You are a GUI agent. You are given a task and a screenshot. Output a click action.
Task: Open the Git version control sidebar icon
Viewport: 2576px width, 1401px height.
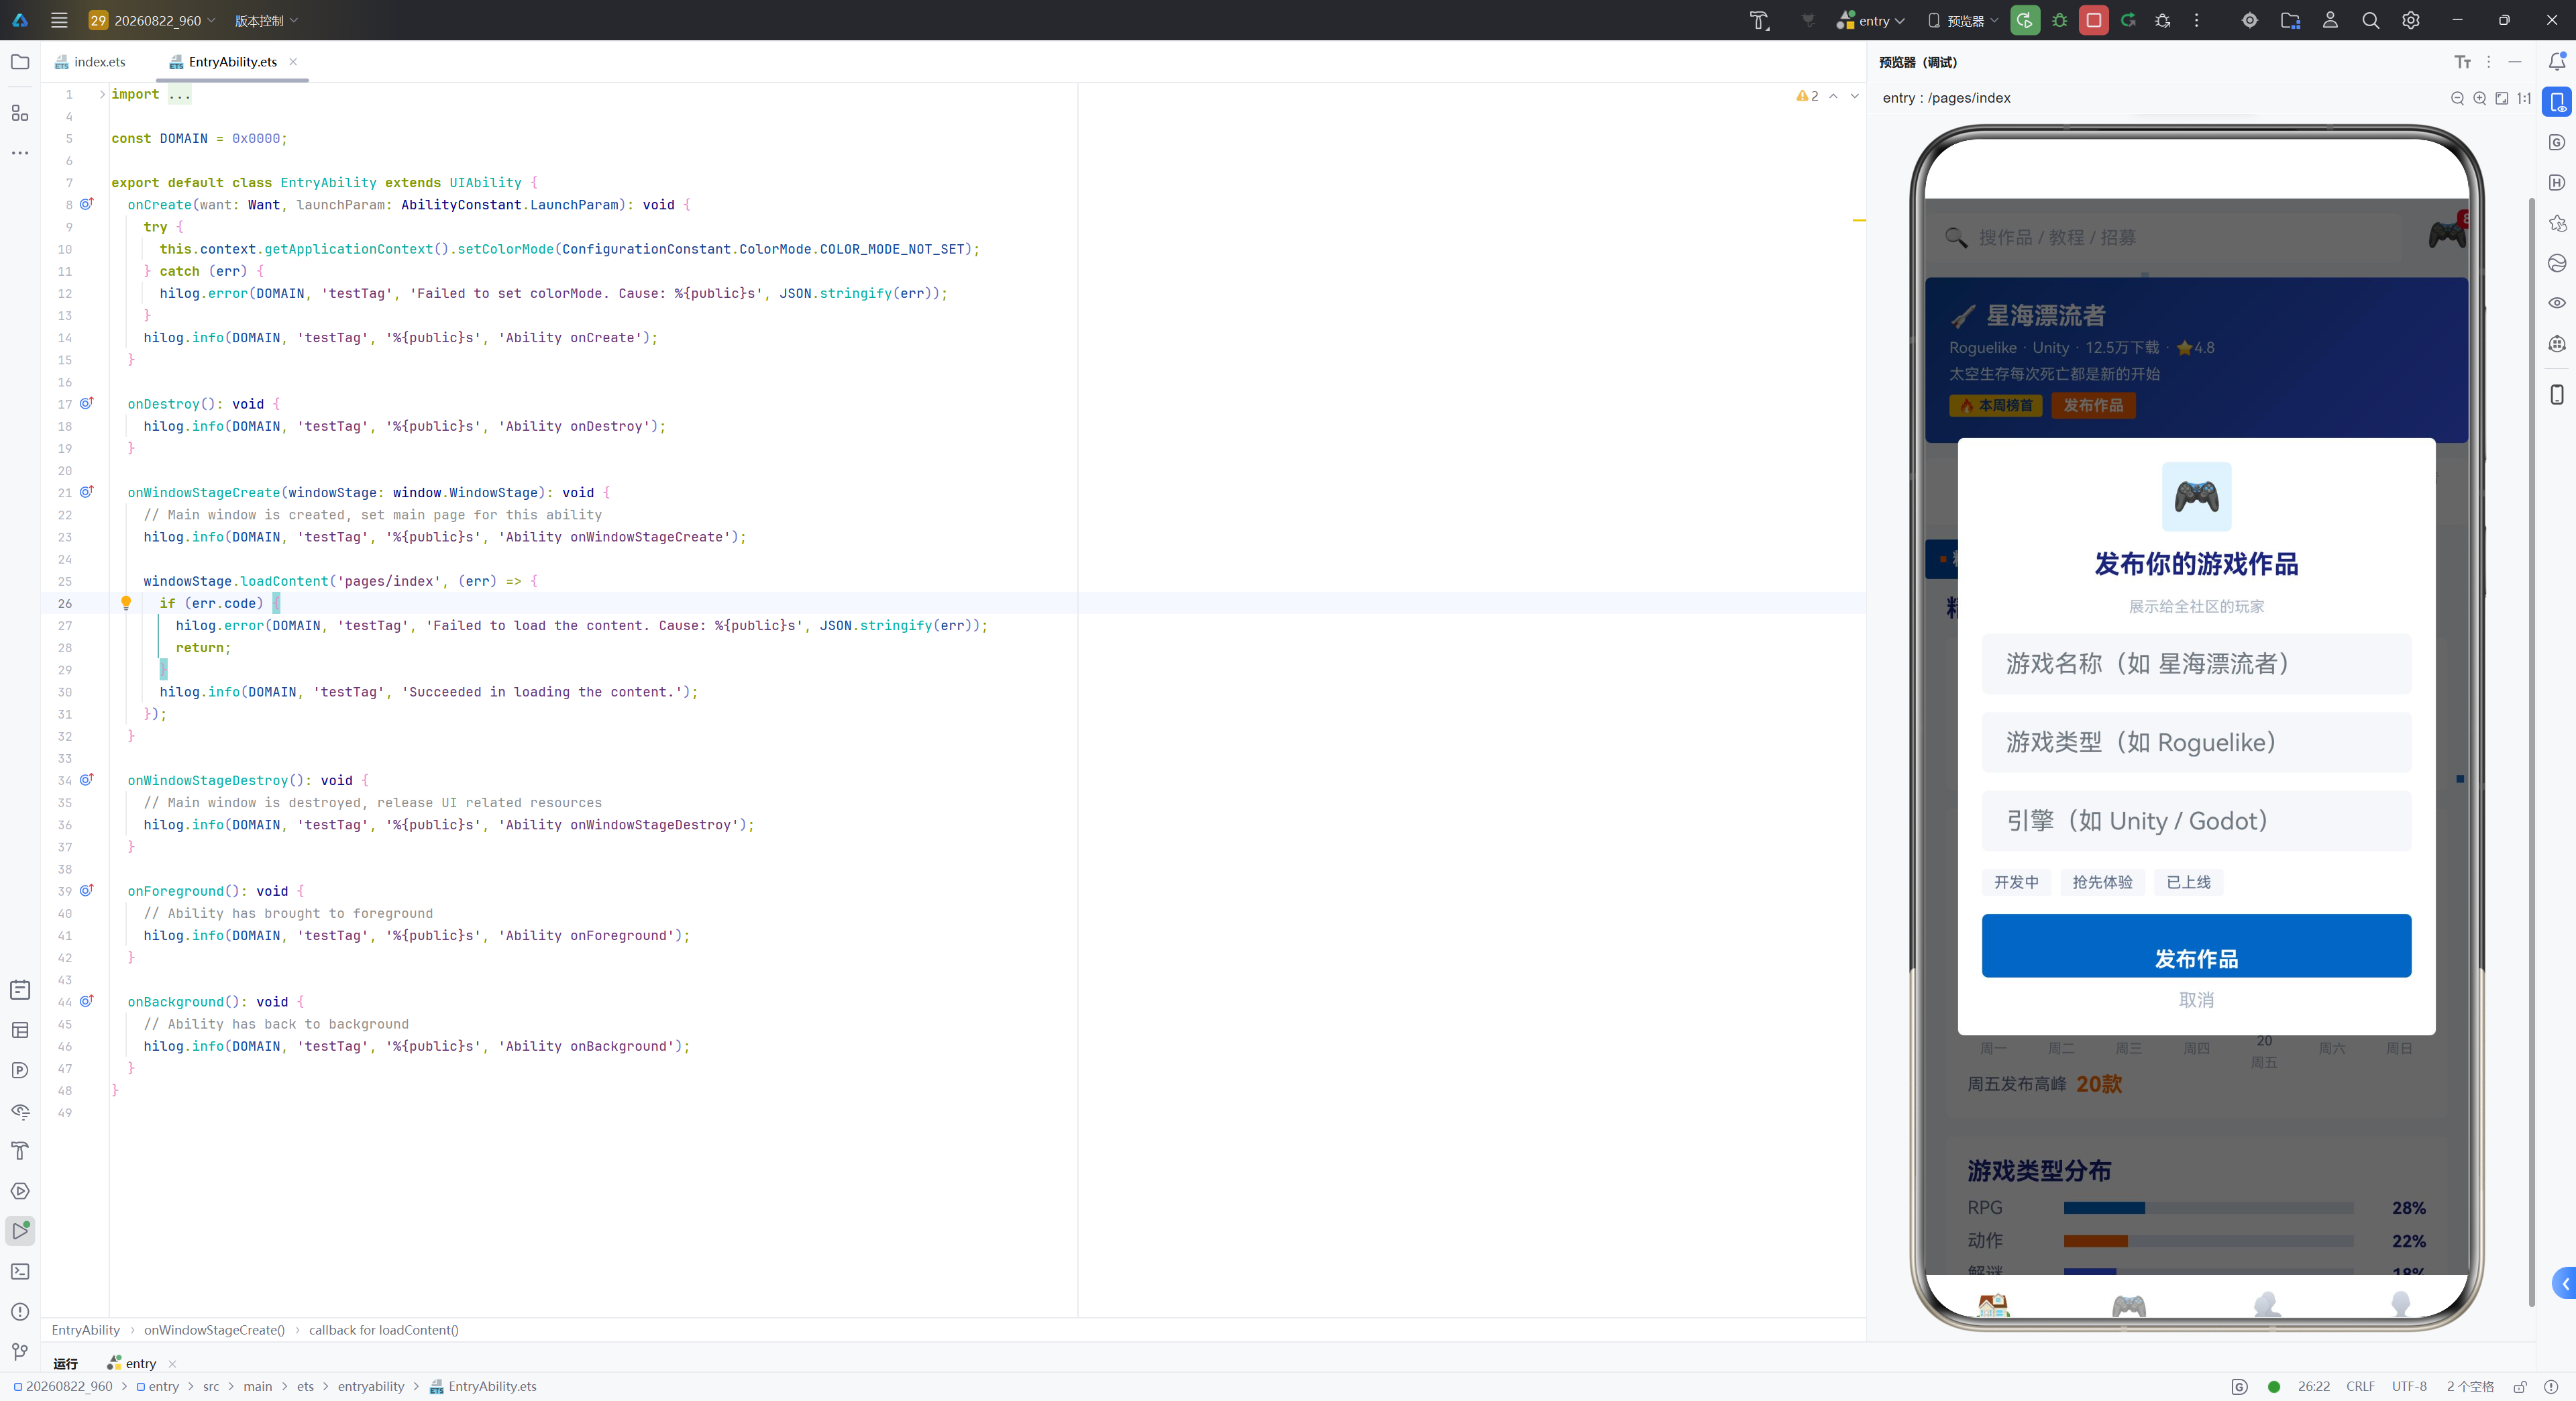pos(20,1351)
